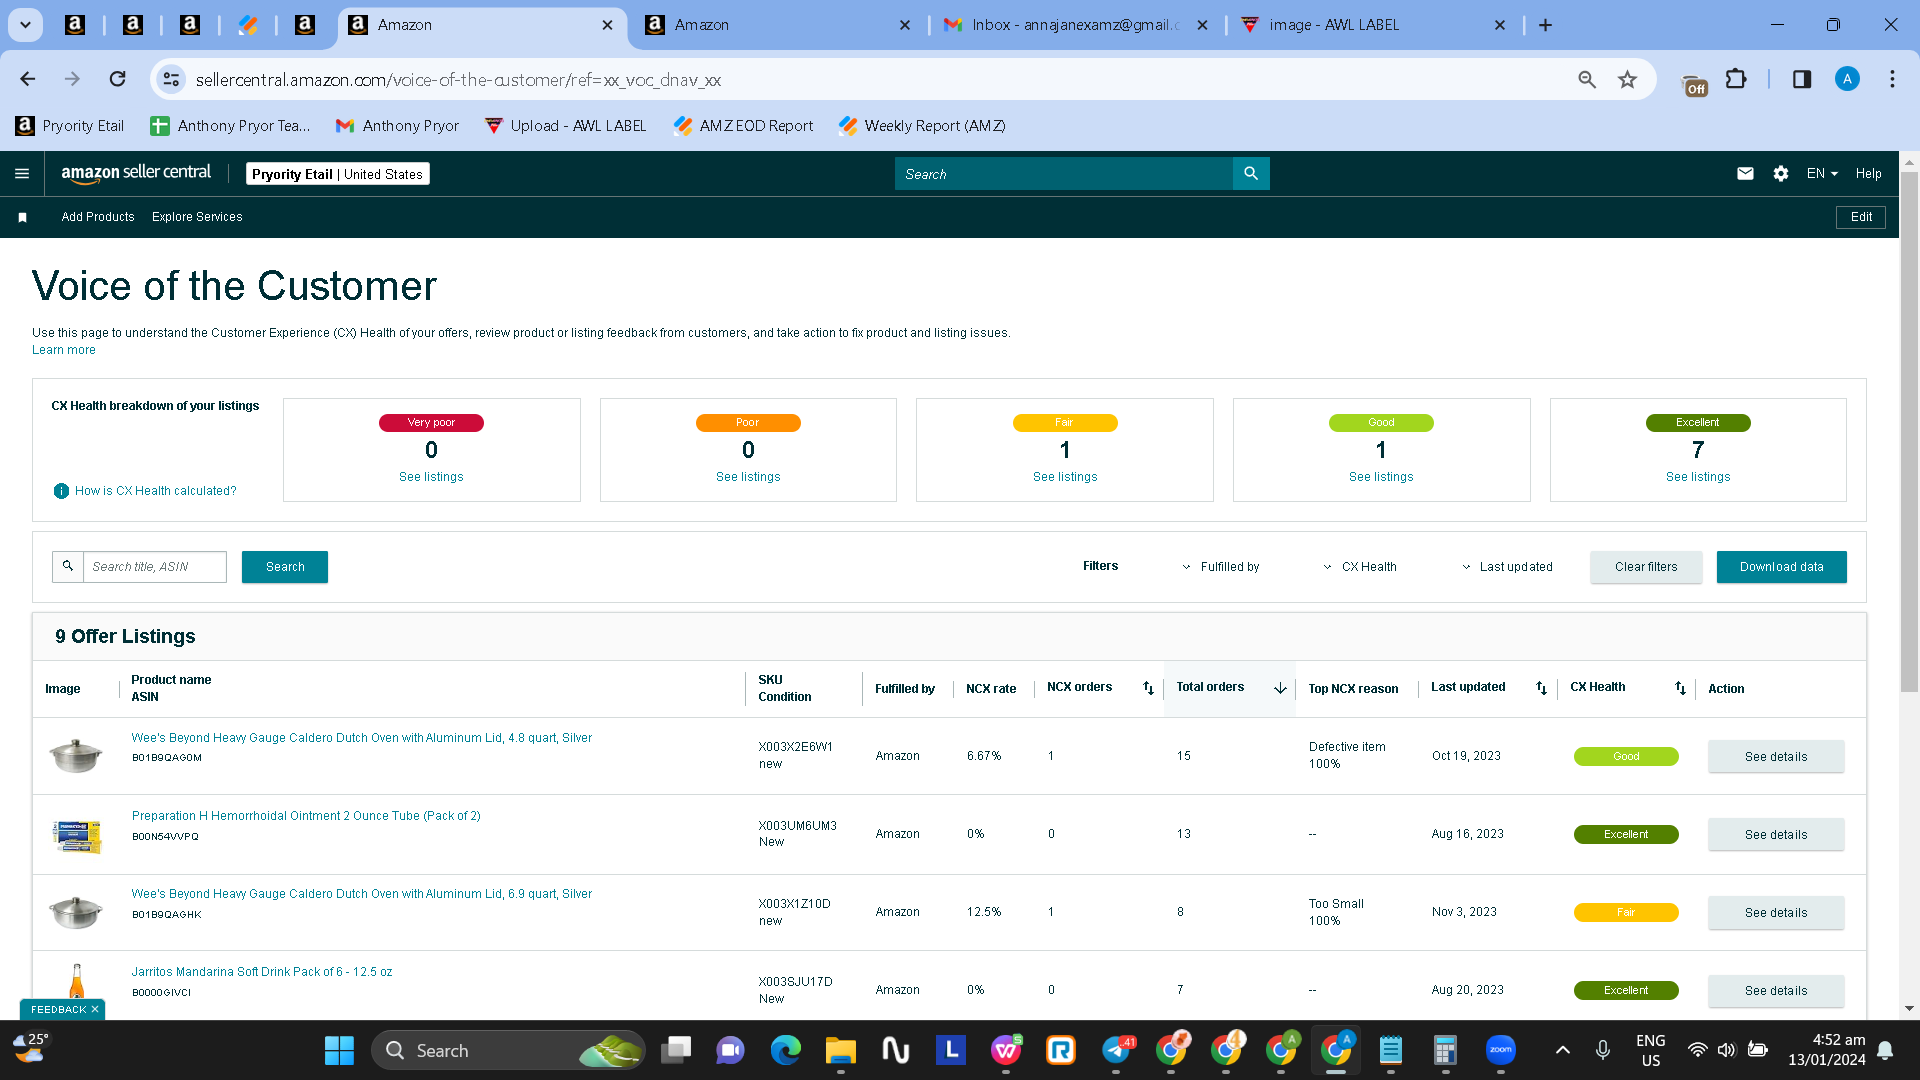Click the Learn more link

click(x=64, y=350)
